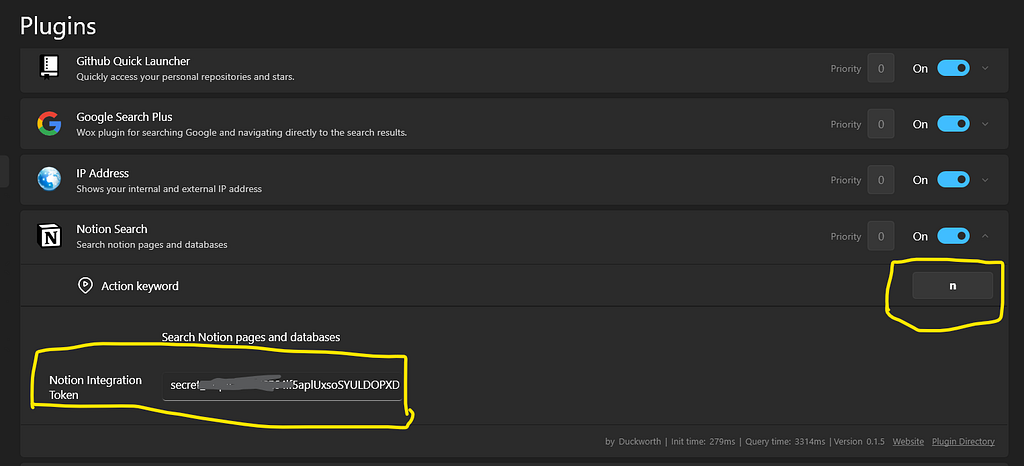Select the Google Search Plus priority field
Viewport: 1024px width, 466px height.
[880, 124]
